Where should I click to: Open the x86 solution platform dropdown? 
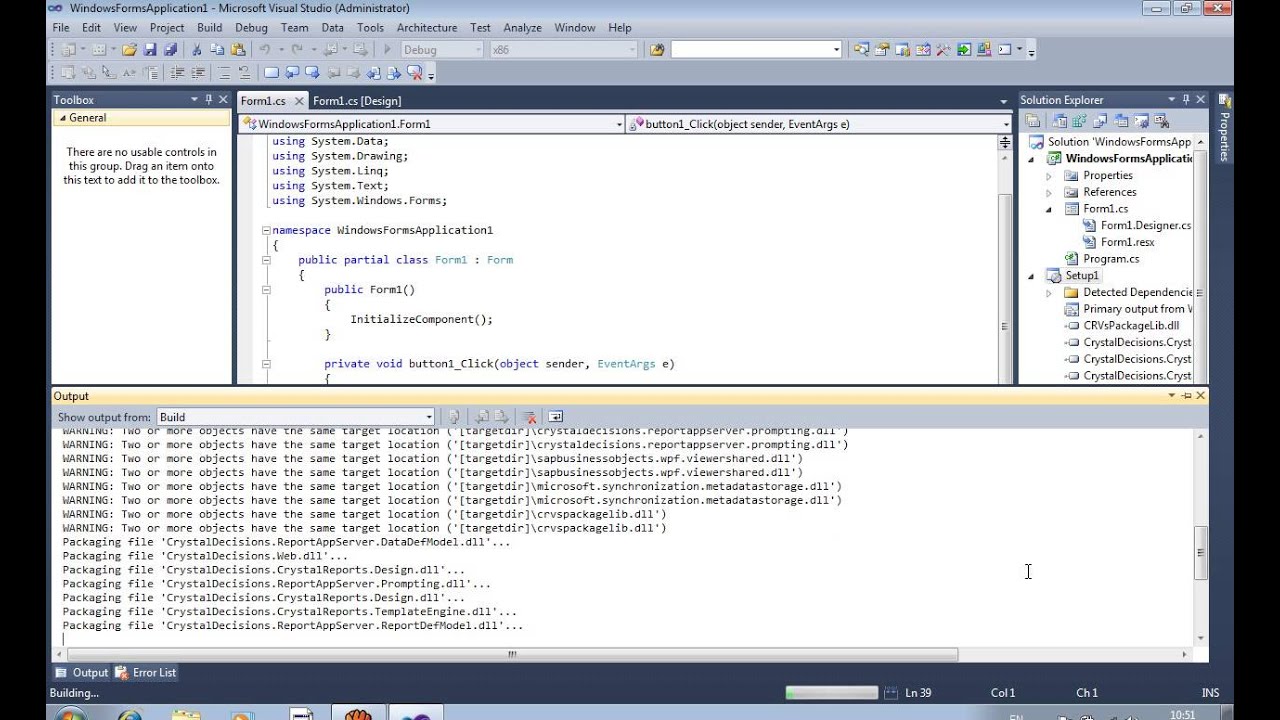632,49
